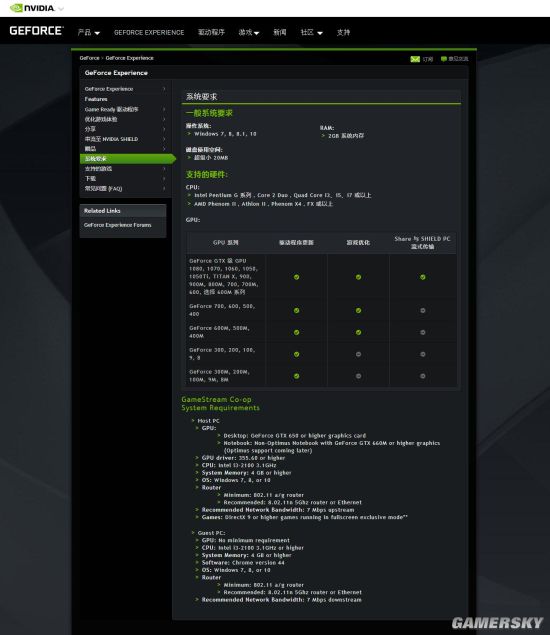Go to 支持 in the top nav

[x=343, y=32]
